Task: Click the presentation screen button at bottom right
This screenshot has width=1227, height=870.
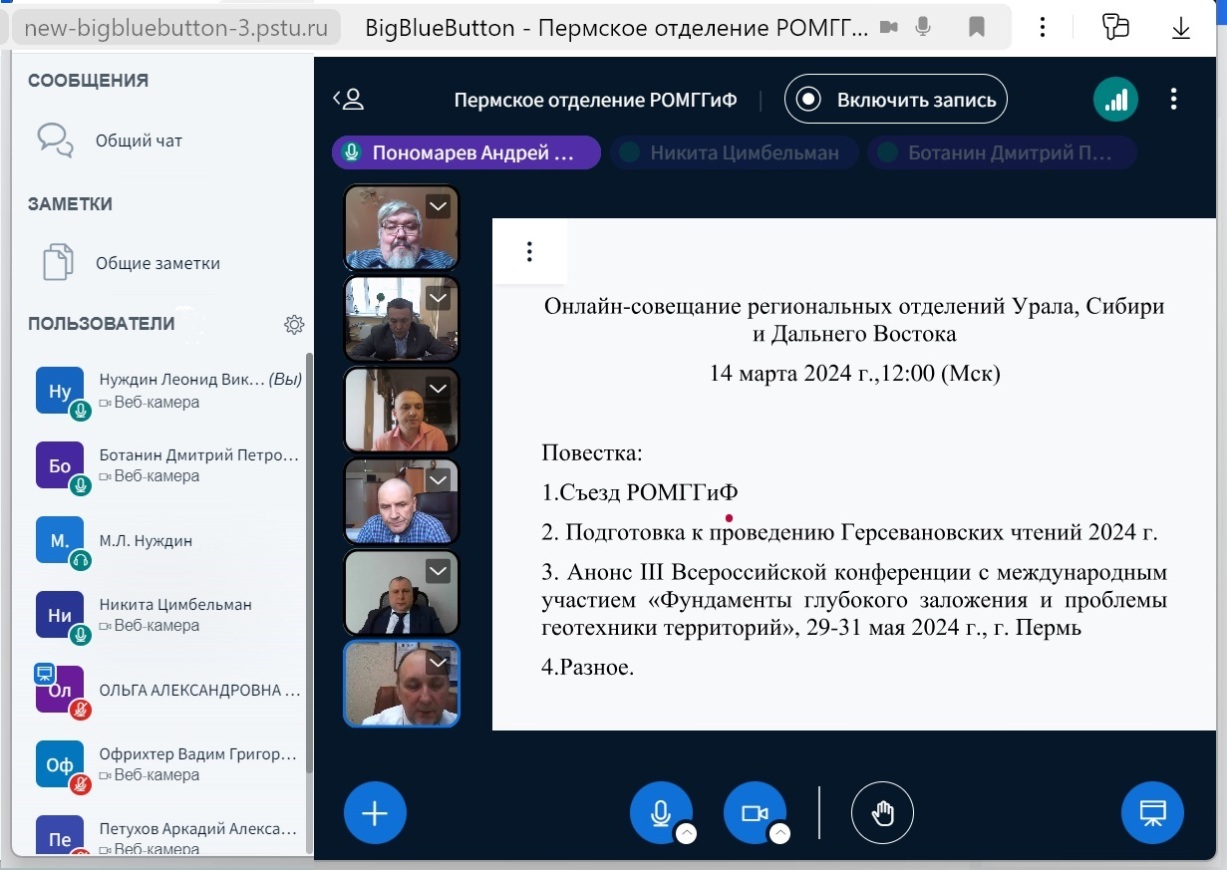Action: pyautogui.click(x=1152, y=813)
